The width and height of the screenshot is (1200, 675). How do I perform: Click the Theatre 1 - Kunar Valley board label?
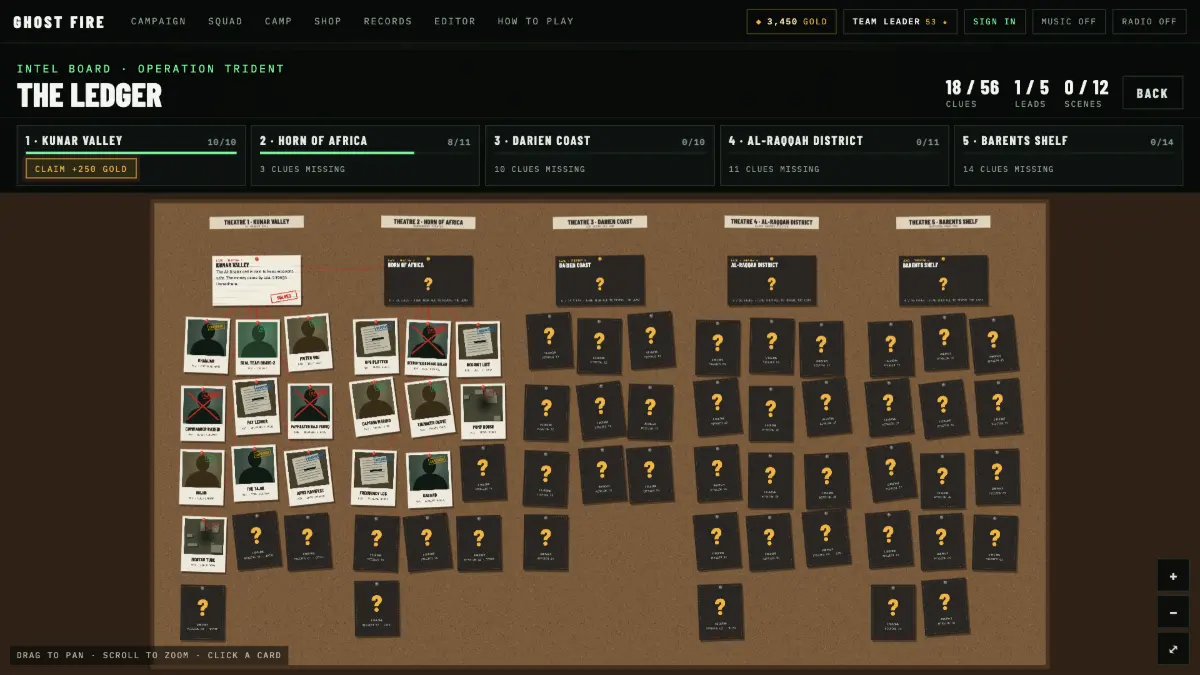(257, 222)
